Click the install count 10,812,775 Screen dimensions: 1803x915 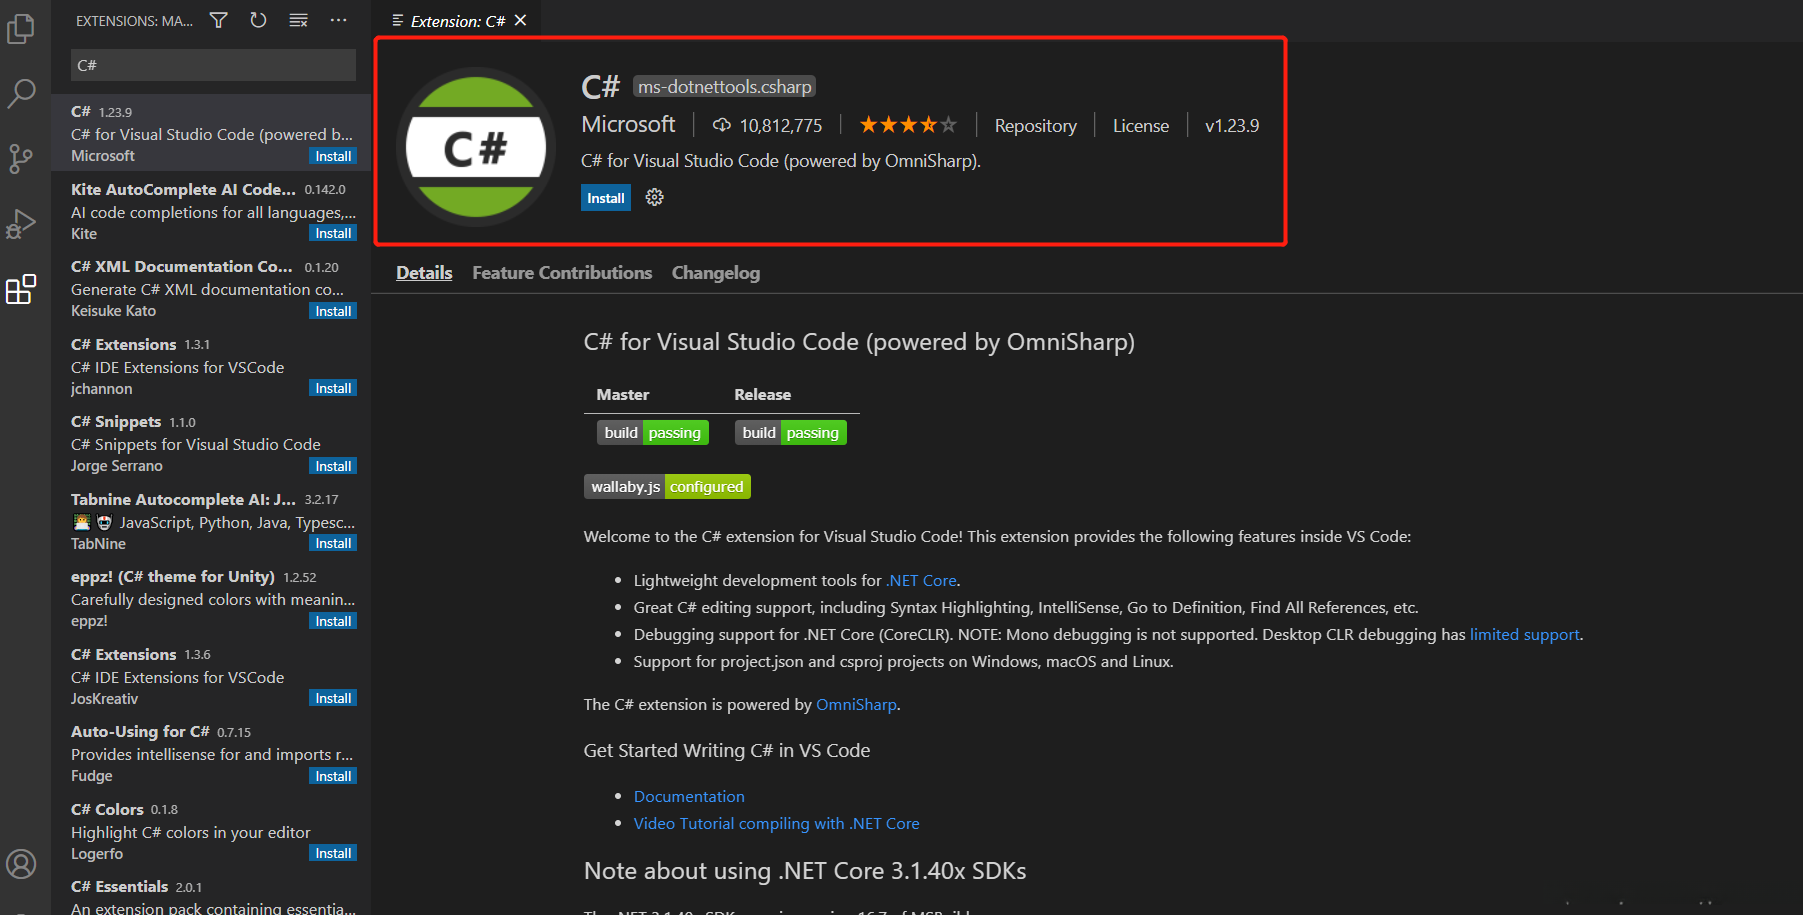[x=767, y=125]
